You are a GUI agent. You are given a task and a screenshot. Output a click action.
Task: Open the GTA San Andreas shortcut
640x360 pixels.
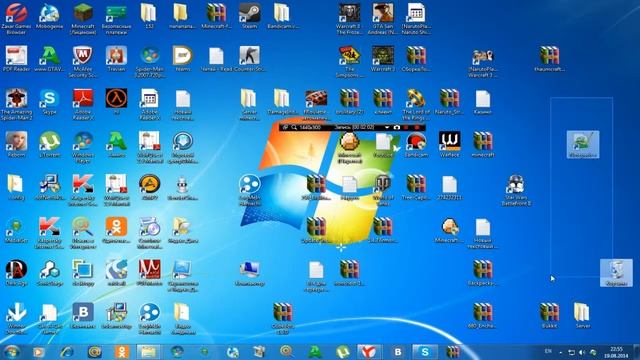click(383, 19)
